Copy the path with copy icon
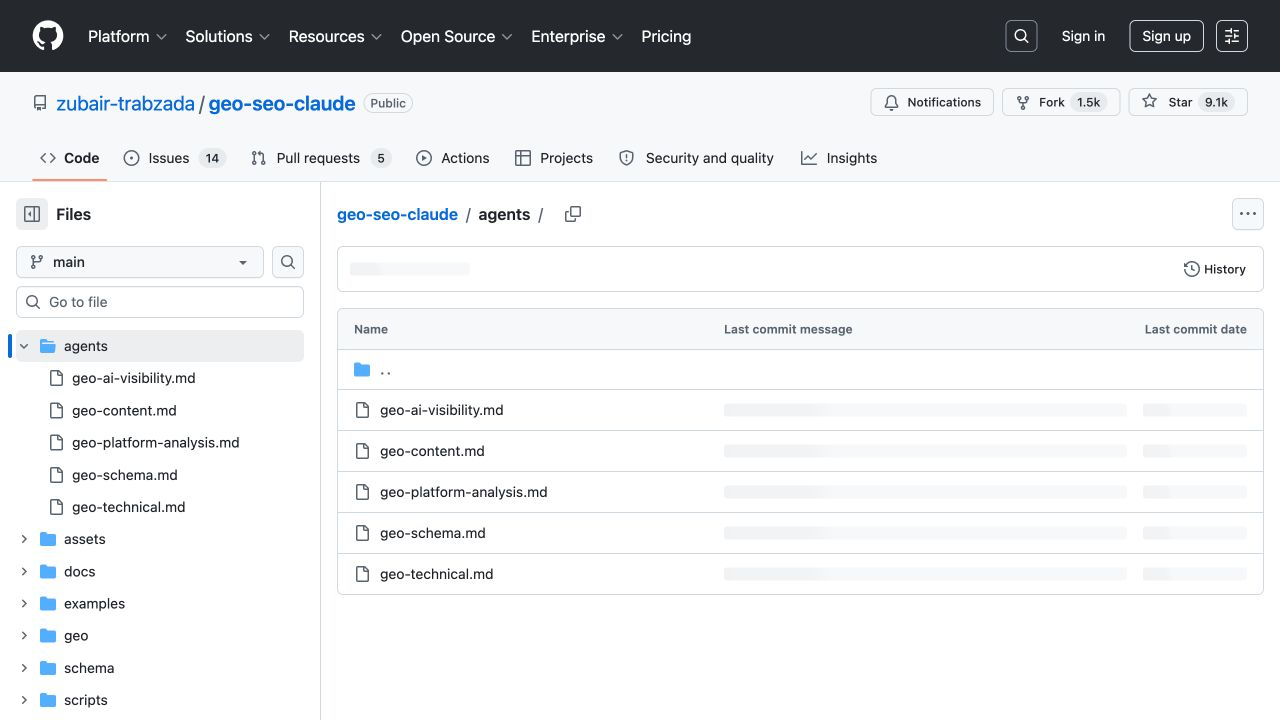Image resolution: width=1280 pixels, height=720 pixels. click(x=573, y=214)
